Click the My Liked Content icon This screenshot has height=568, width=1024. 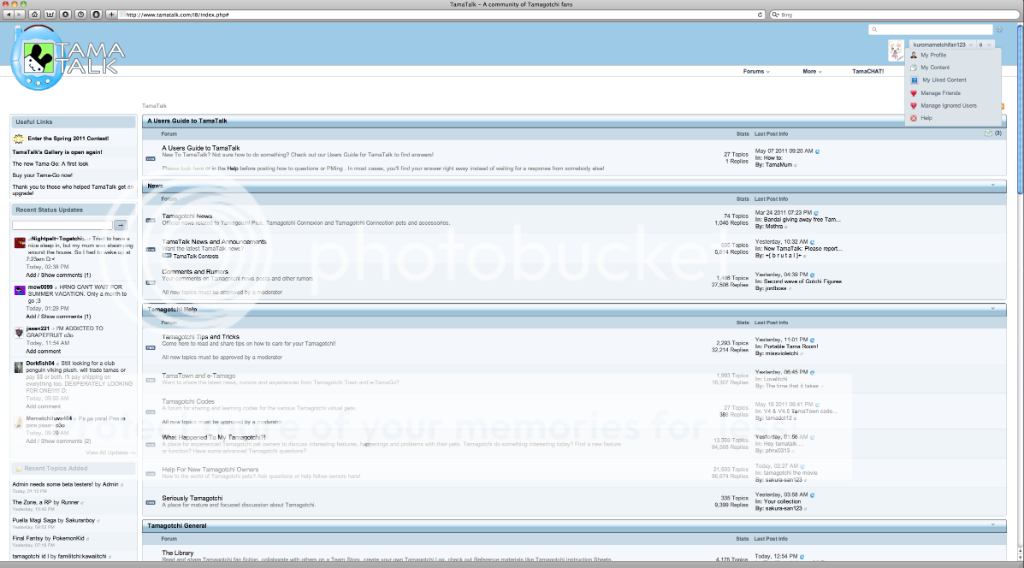(x=914, y=80)
